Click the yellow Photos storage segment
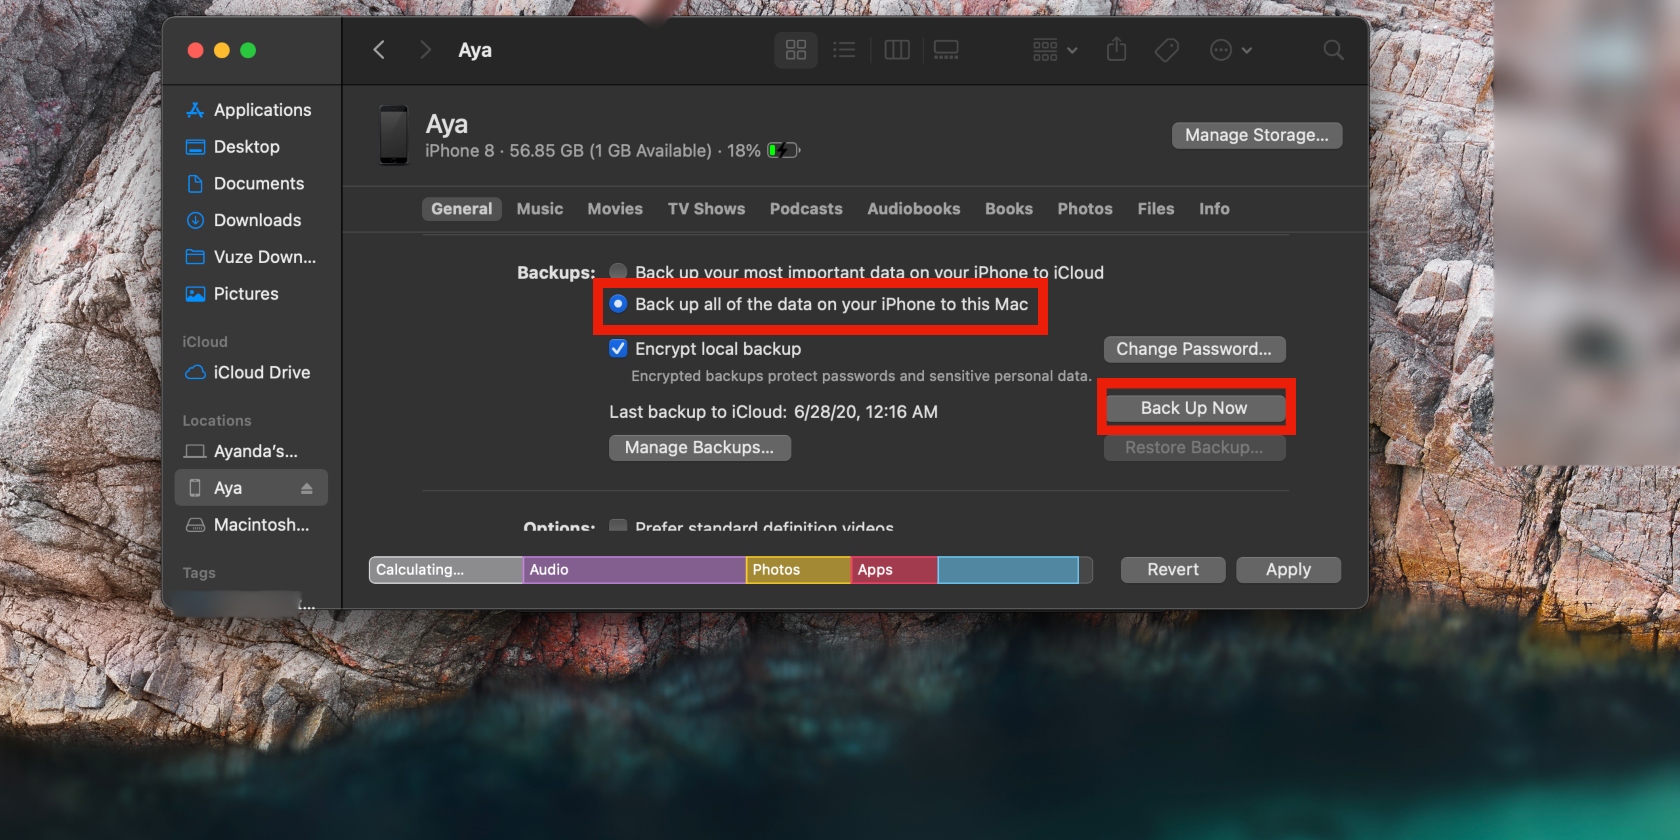The image size is (1680, 840). (x=798, y=570)
